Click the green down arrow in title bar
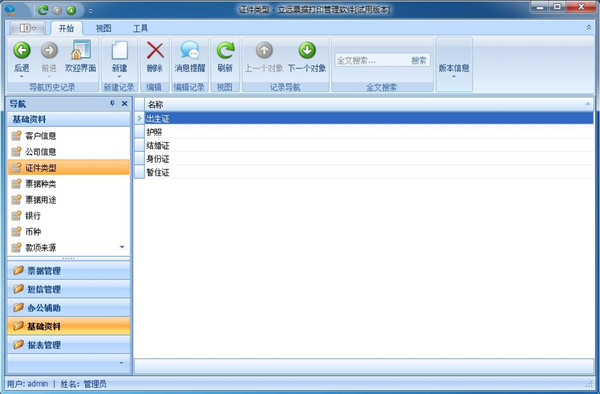This screenshot has width=600, height=394. click(x=71, y=10)
